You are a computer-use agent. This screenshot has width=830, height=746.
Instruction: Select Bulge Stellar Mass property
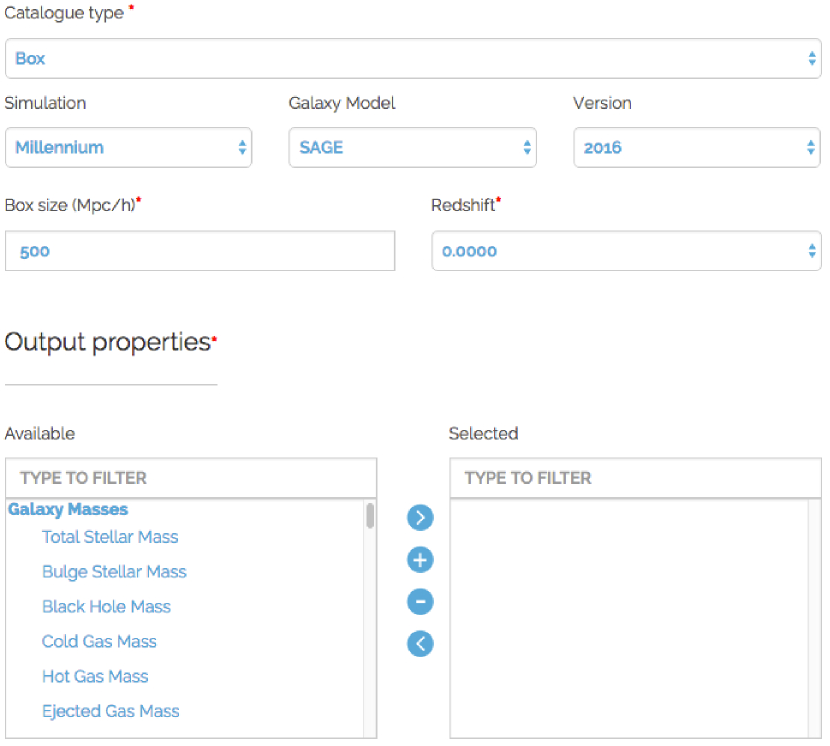pyautogui.click(x=114, y=572)
